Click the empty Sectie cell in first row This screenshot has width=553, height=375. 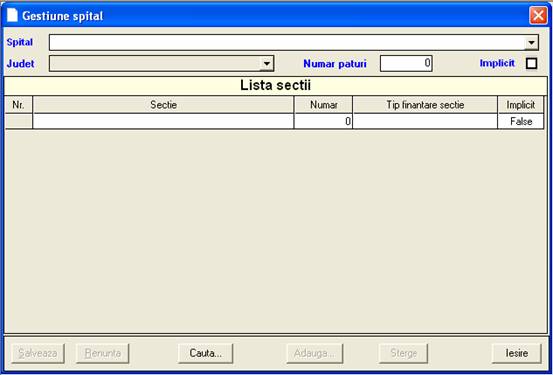point(163,121)
